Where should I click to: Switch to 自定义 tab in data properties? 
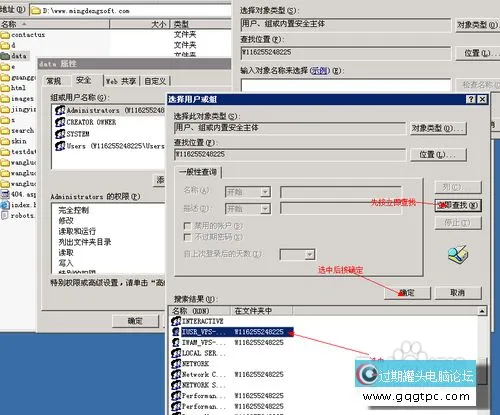(155, 81)
